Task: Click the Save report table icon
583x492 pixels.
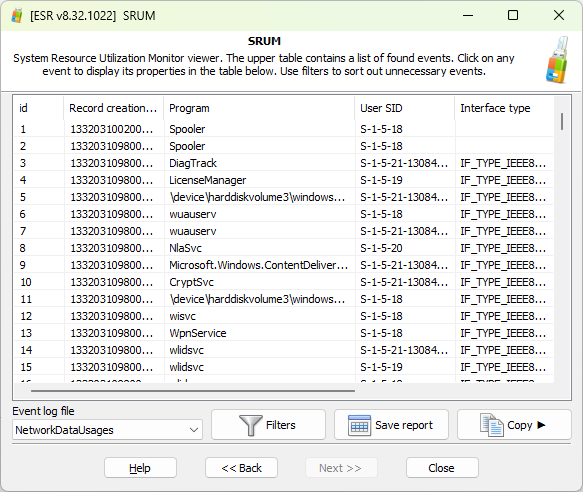Action: [359, 425]
